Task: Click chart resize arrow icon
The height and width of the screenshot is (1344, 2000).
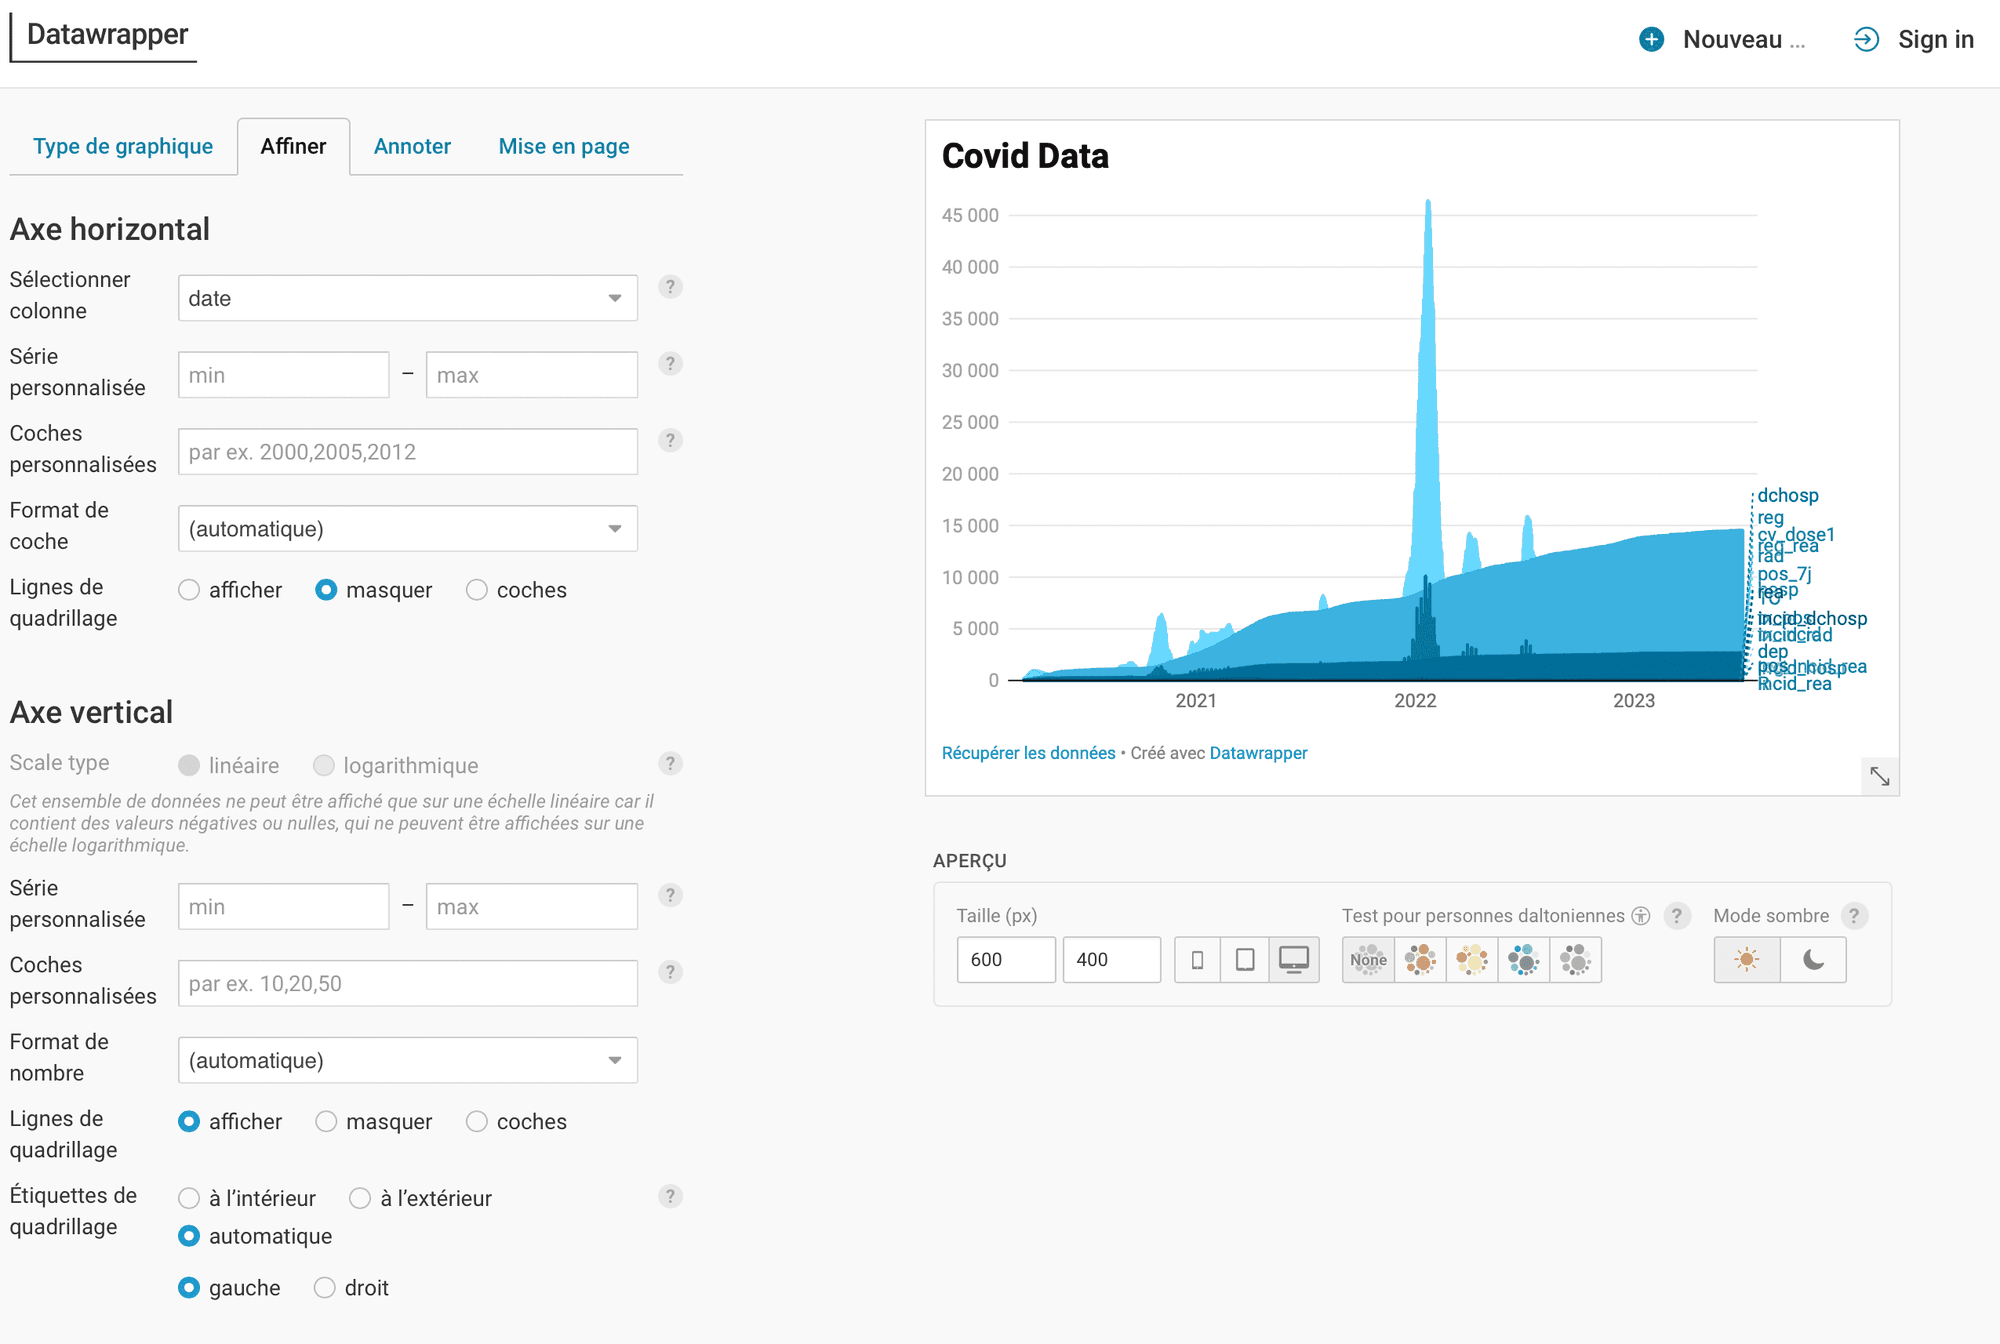Action: (1879, 776)
